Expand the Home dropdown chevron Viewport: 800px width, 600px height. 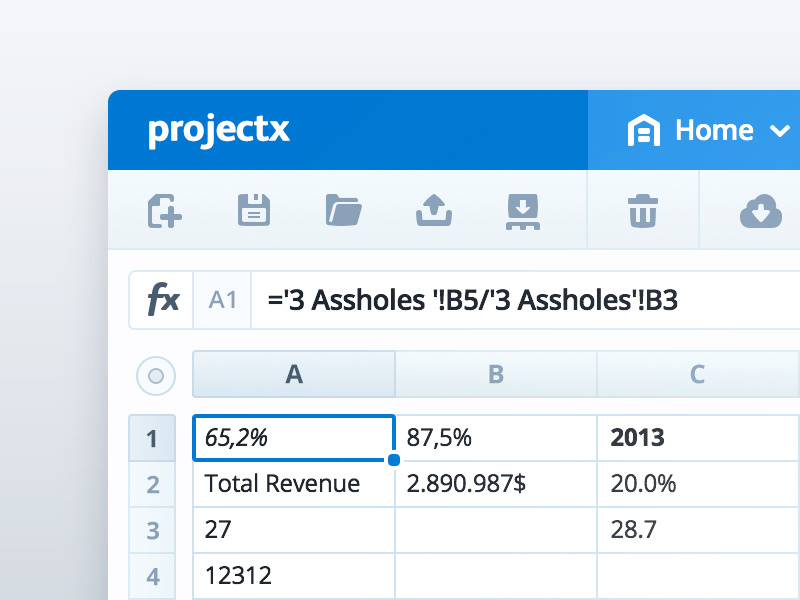pos(779,131)
